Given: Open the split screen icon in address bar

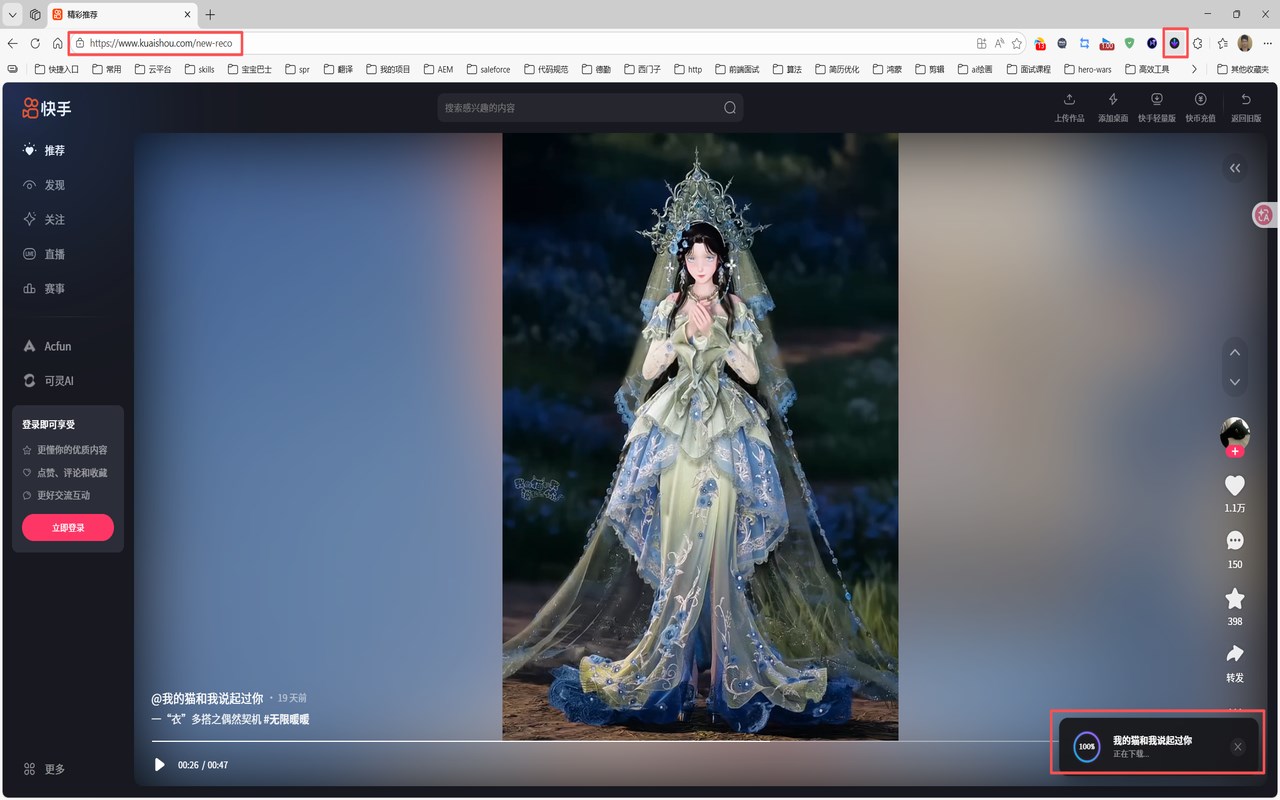Looking at the screenshot, I should [981, 43].
